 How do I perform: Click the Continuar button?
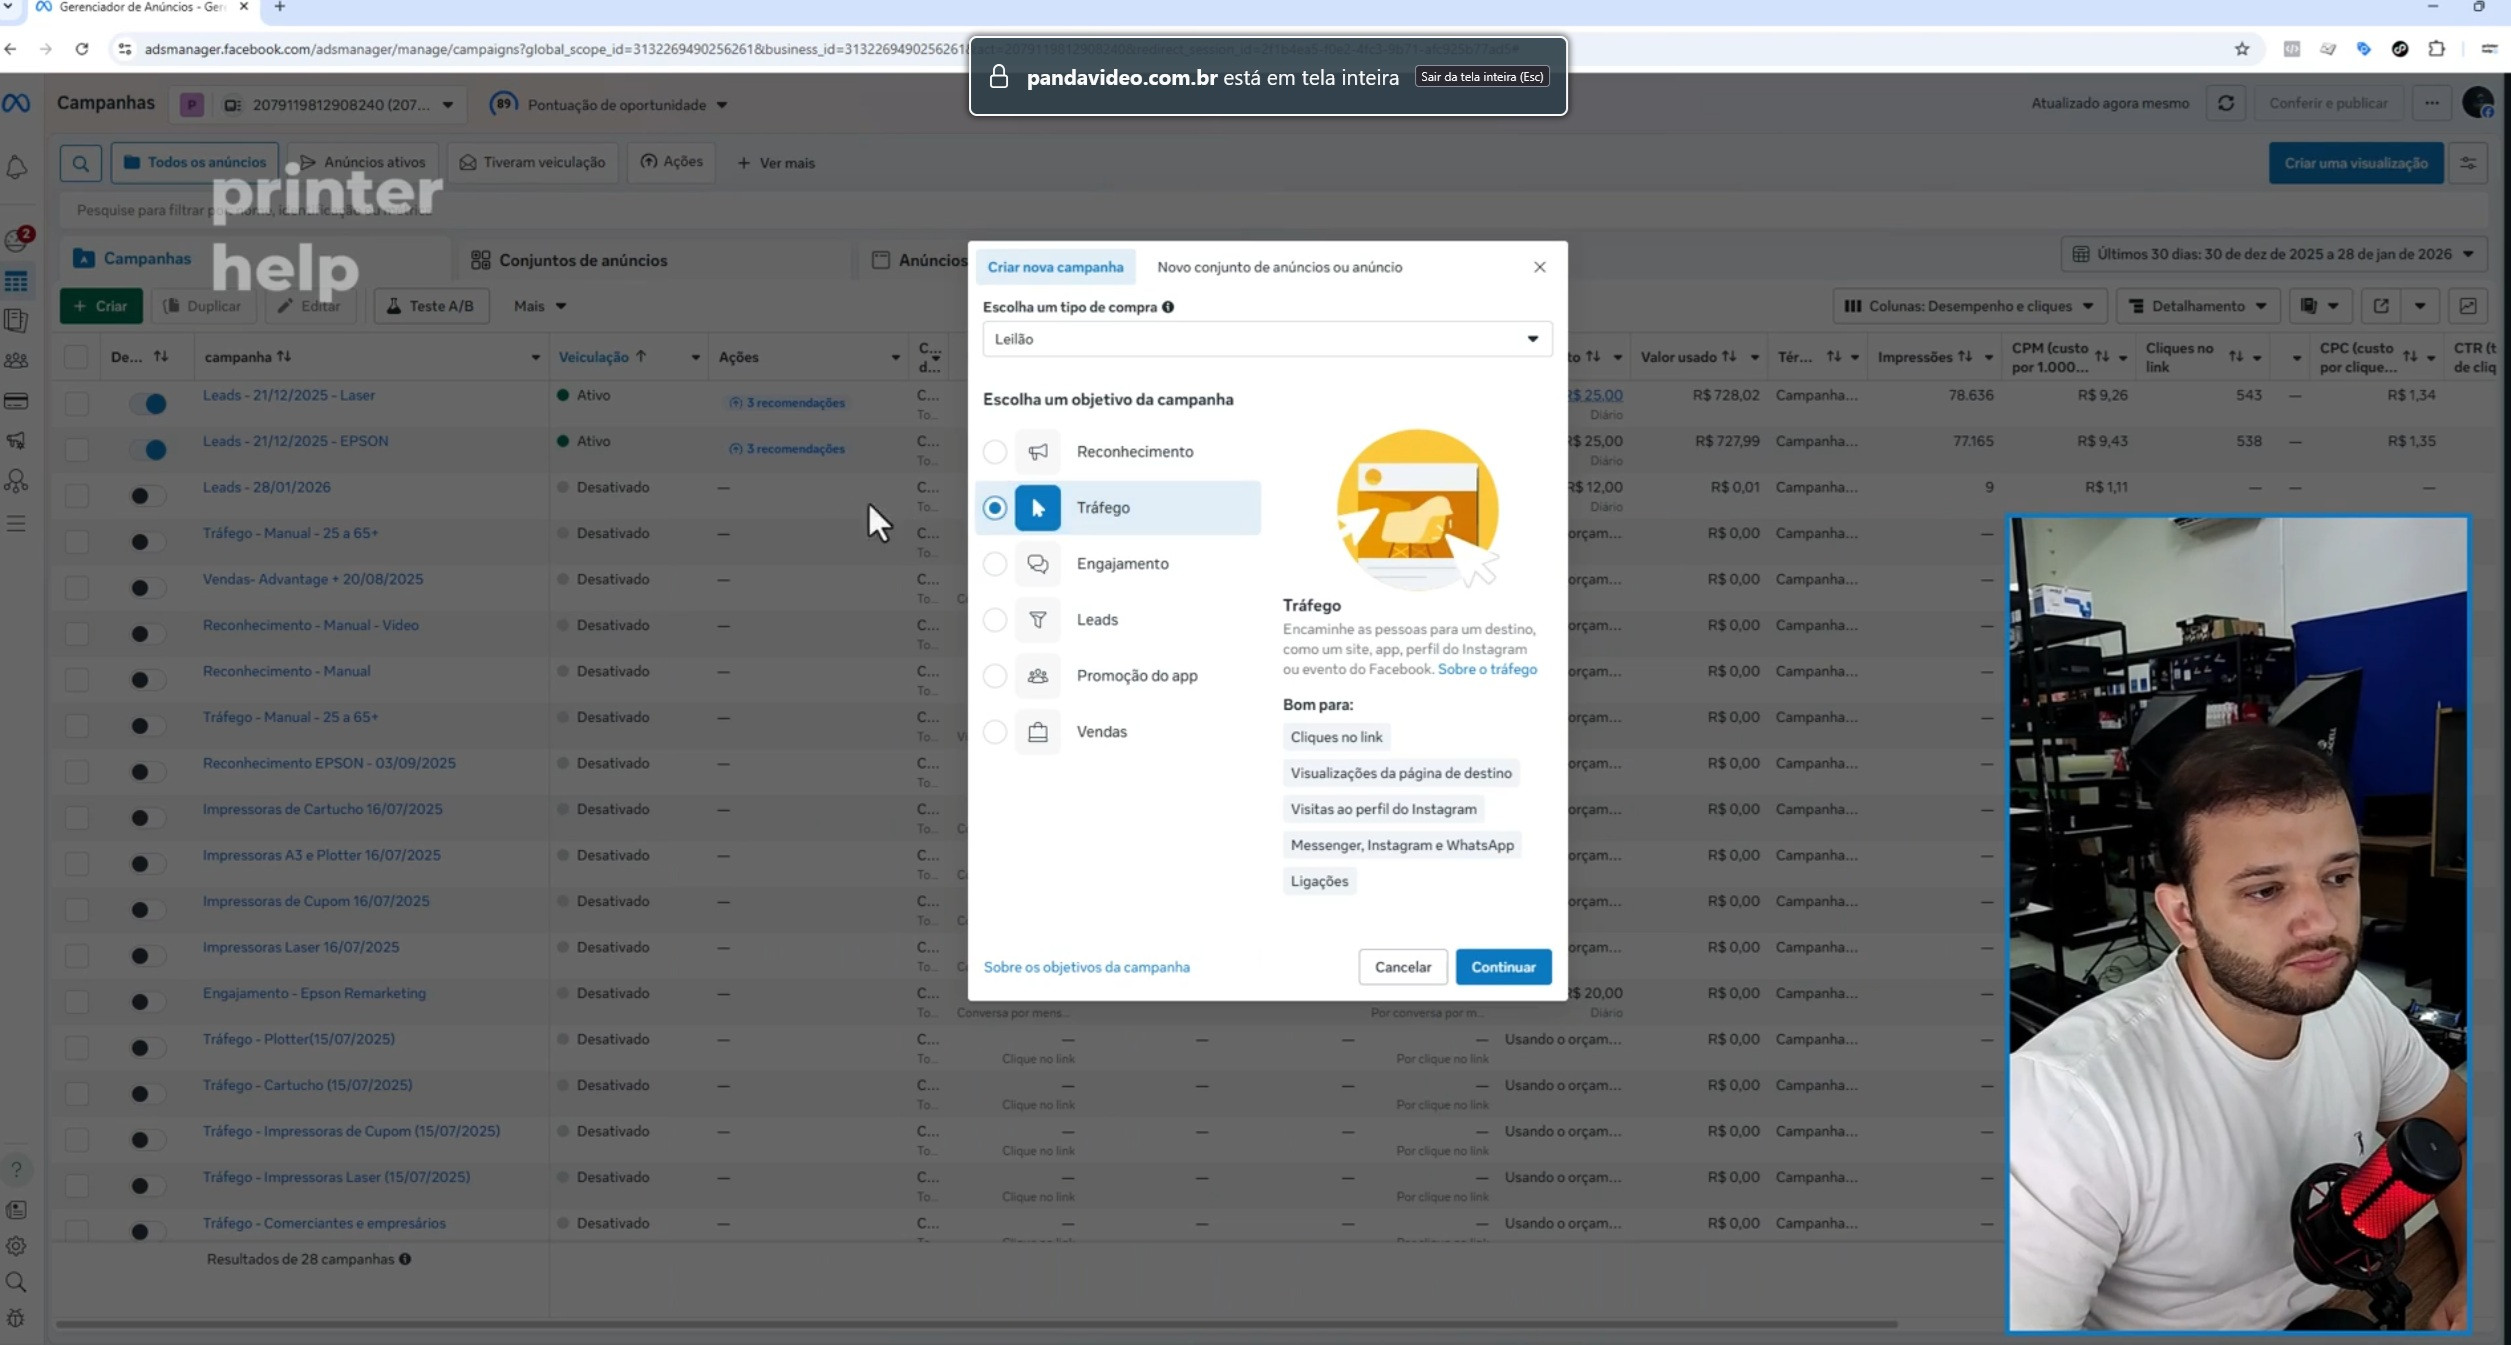[x=1503, y=967]
